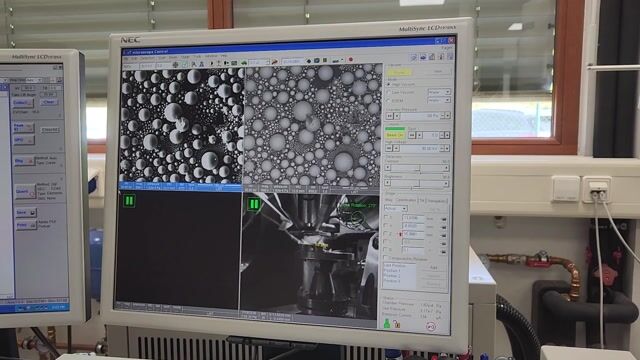Select "Last Position" in the position list
640x360 pixels.
click(395, 266)
